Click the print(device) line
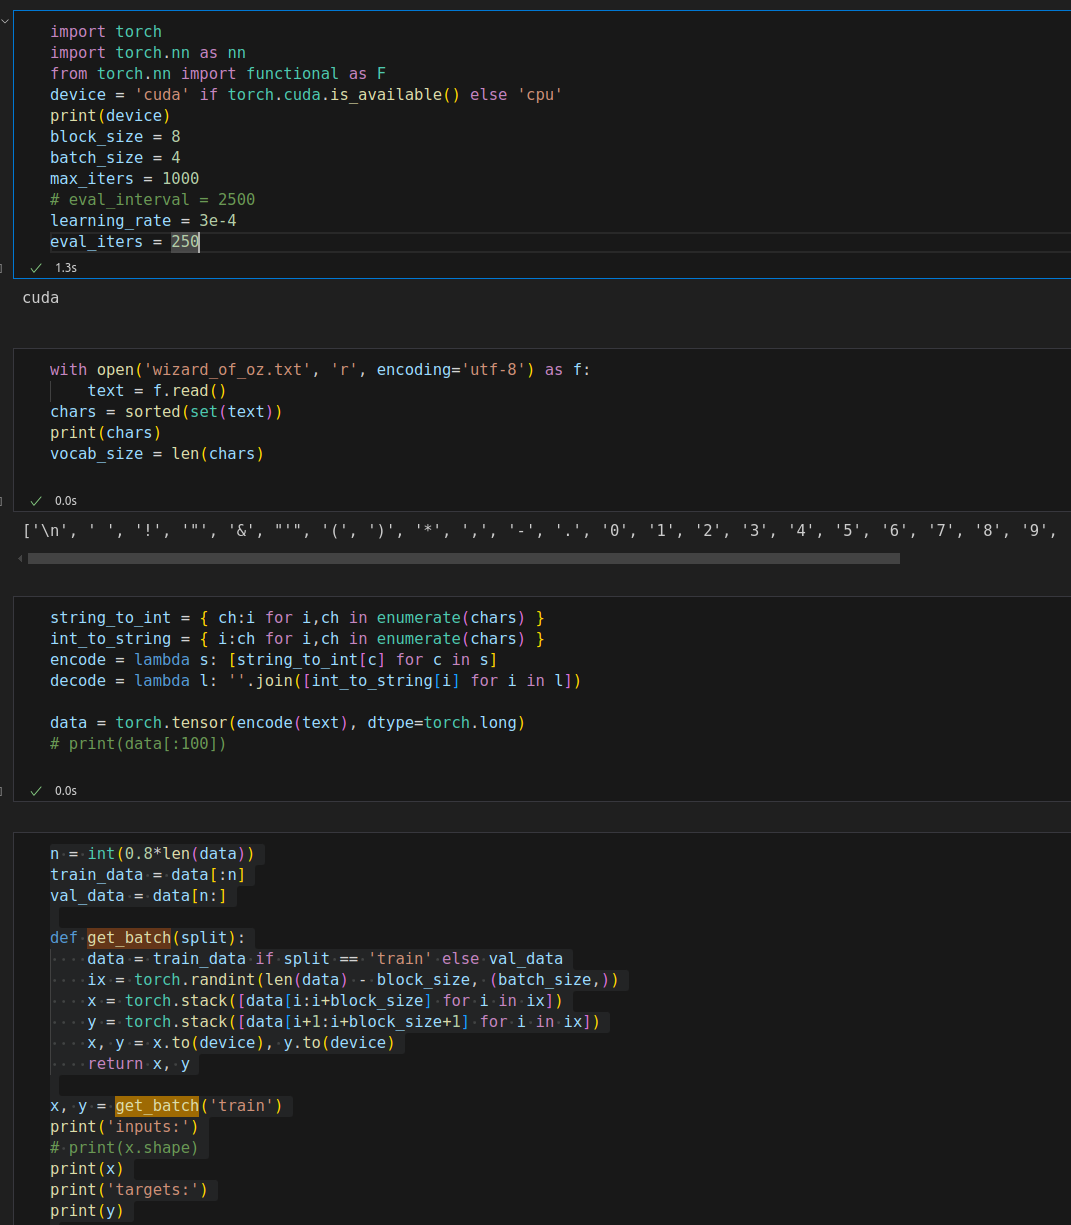The width and height of the screenshot is (1071, 1225). 110,116
